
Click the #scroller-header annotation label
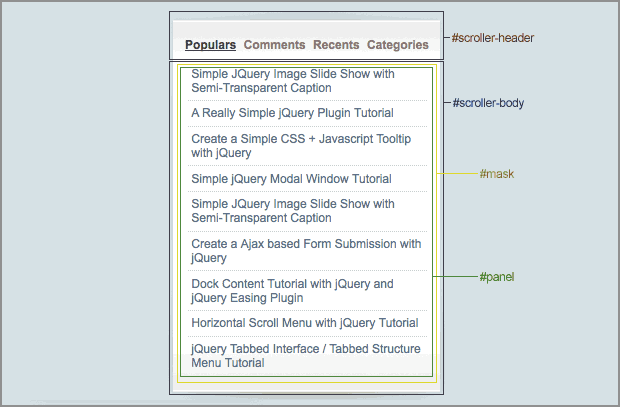(x=493, y=38)
